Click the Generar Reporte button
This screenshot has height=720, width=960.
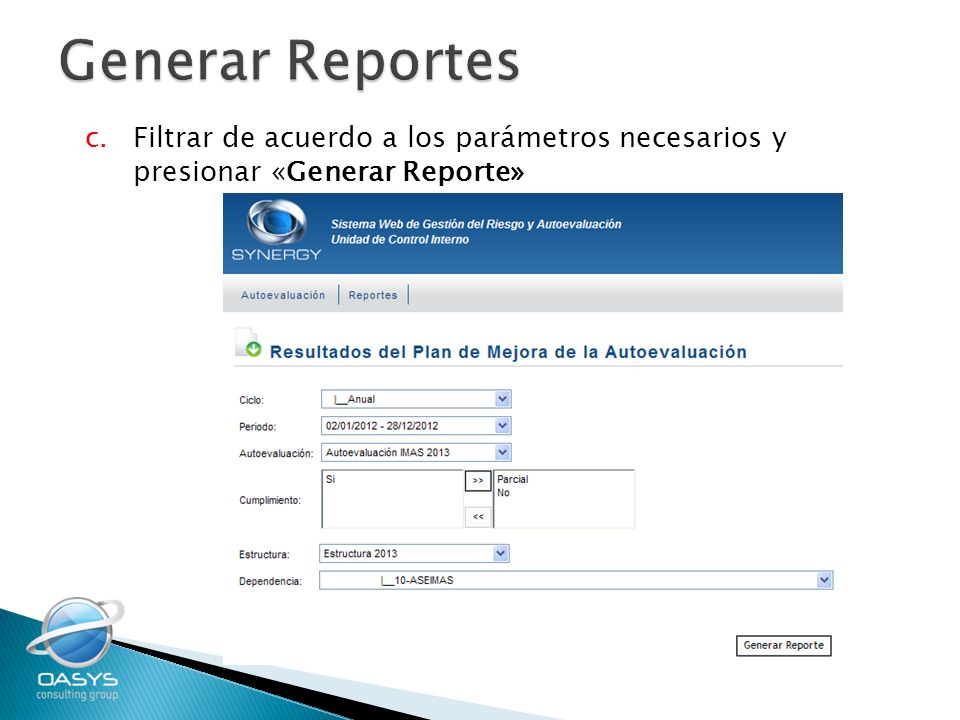point(784,645)
